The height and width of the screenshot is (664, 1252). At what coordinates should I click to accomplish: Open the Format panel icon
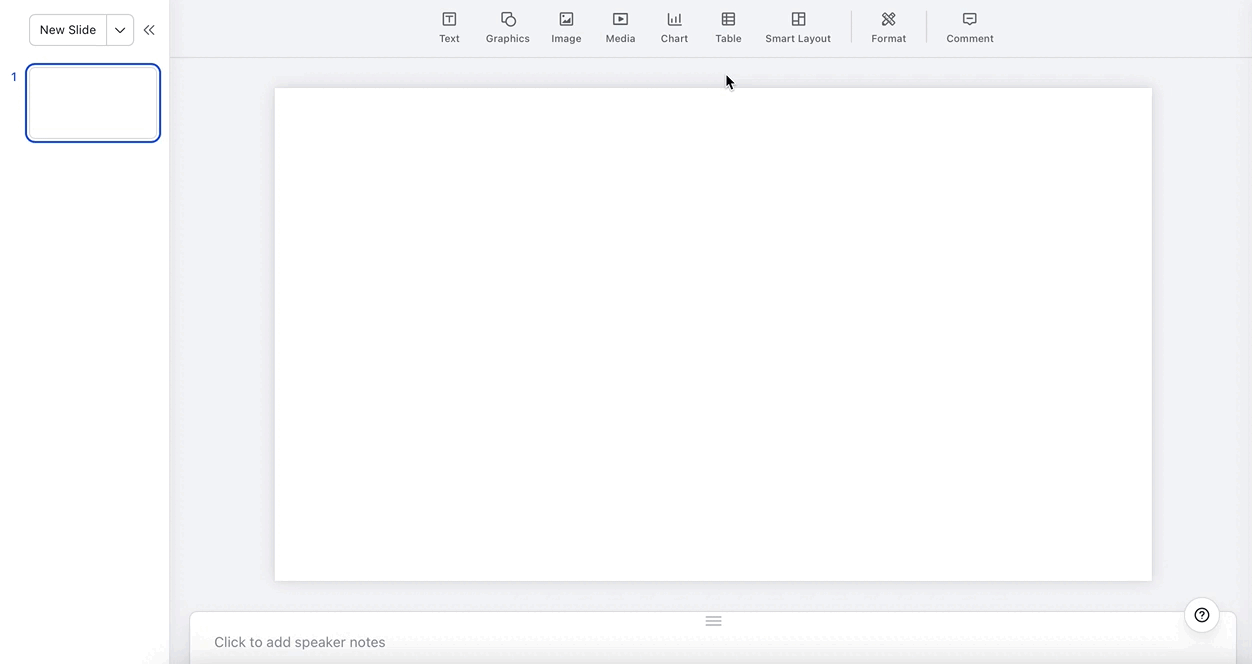click(888, 19)
